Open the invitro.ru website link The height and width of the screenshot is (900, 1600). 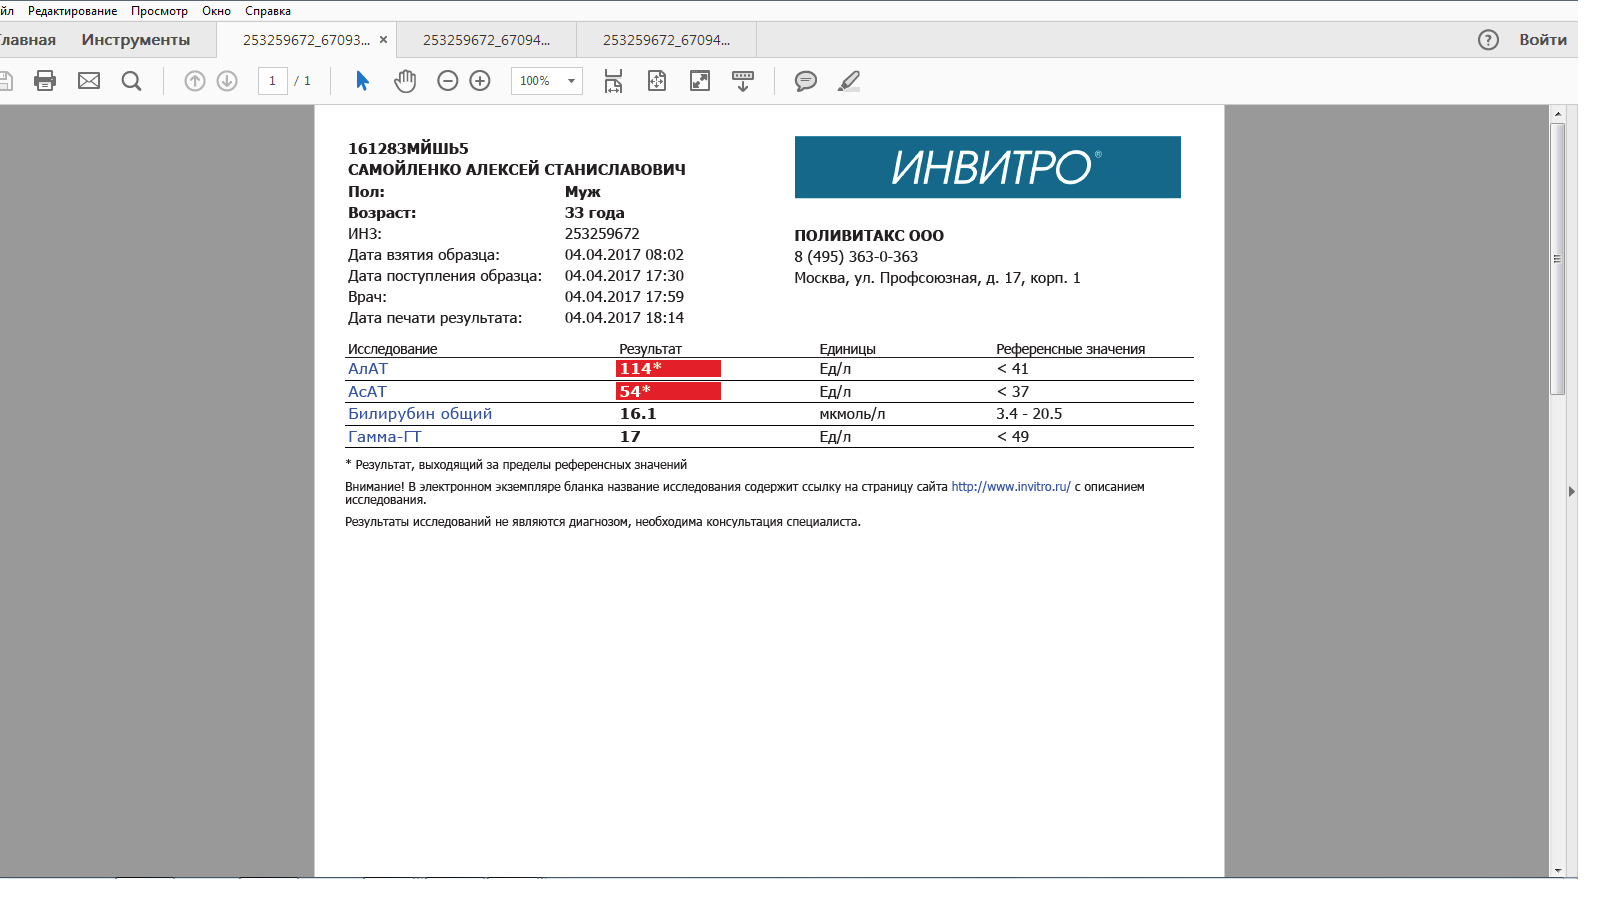[x=1010, y=487]
